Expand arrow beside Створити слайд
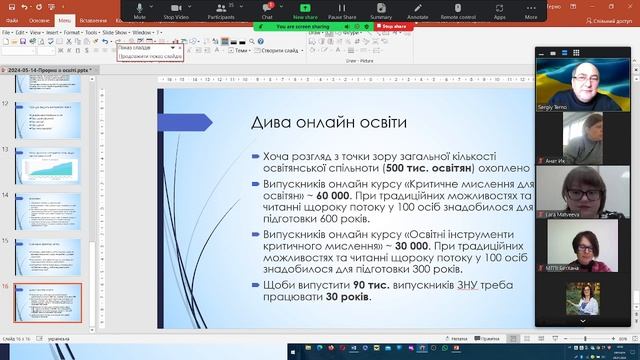640x360 pixels. 302,51
